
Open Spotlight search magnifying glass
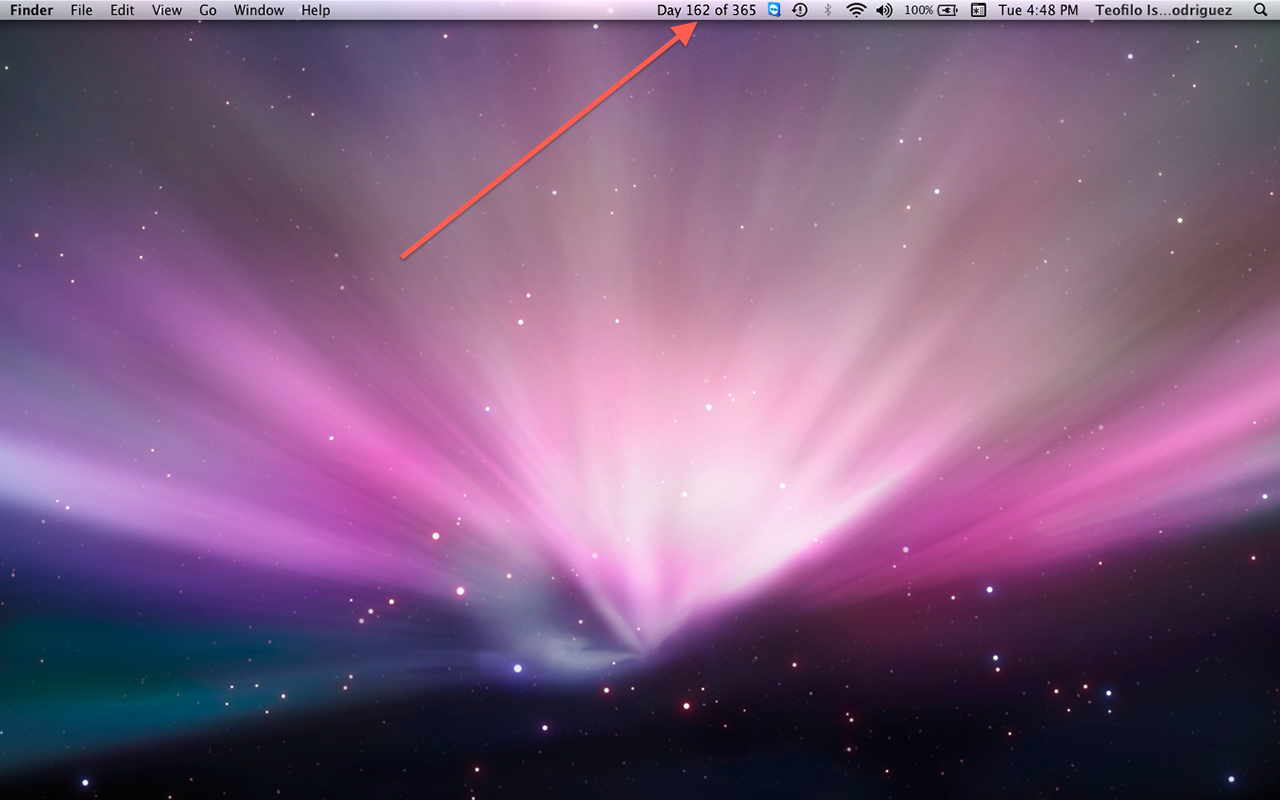click(x=1260, y=10)
